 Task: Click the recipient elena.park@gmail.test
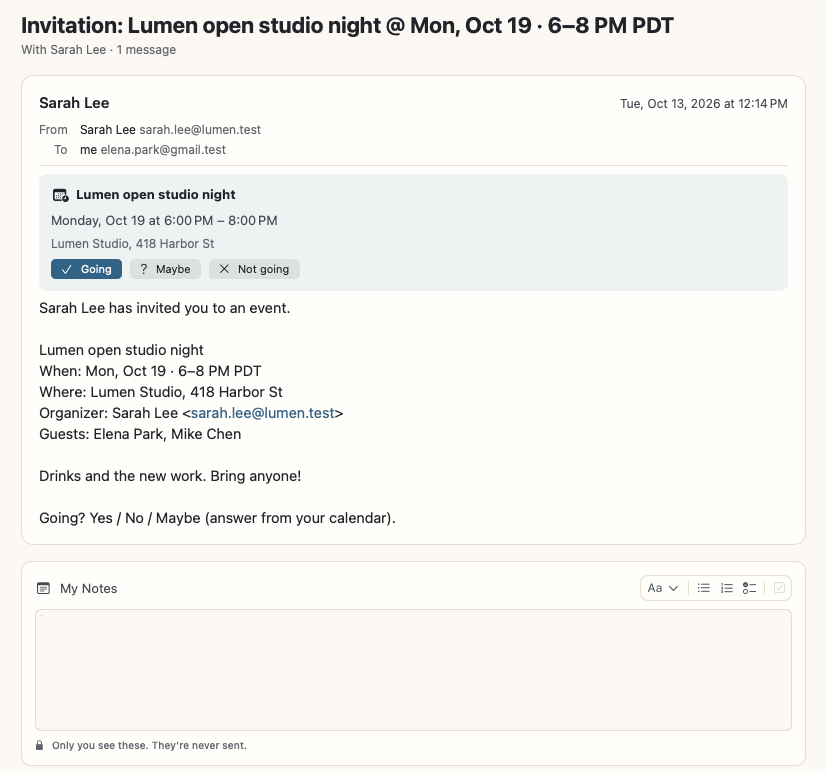click(163, 150)
